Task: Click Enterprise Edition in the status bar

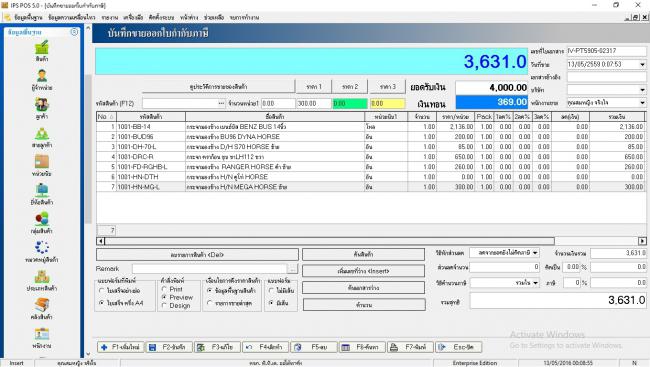Action: click(x=475, y=363)
